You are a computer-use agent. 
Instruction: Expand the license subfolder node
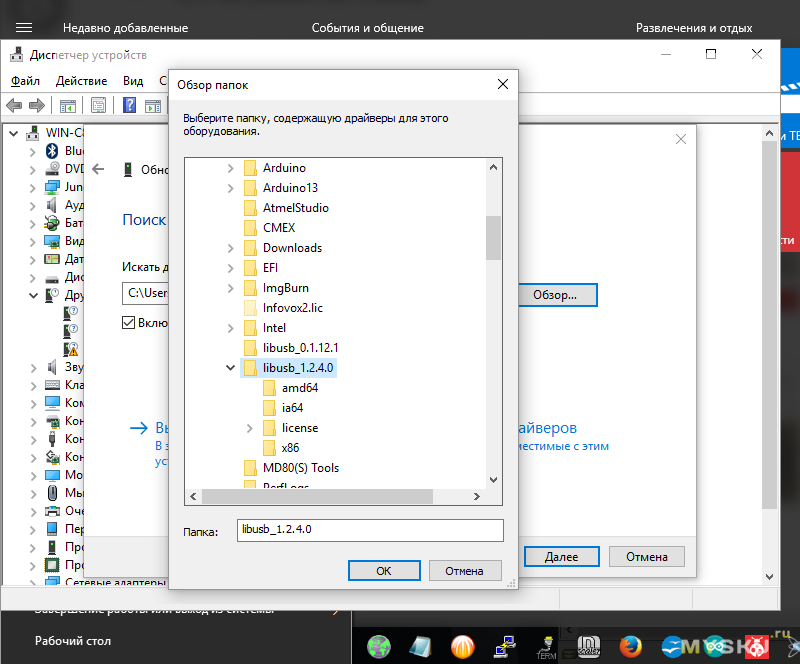pyautogui.click(x=249, y=428)
